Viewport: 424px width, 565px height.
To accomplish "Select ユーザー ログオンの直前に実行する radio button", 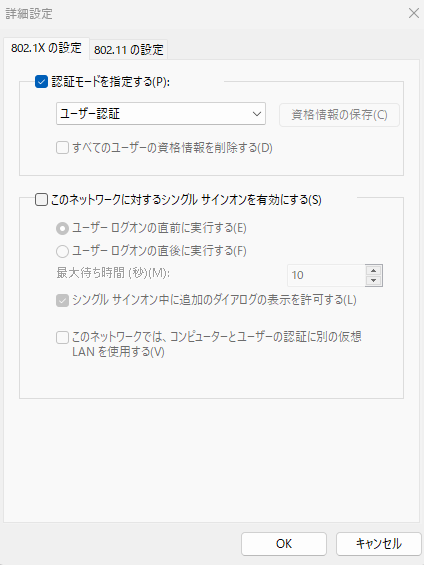I will [62, 228].
